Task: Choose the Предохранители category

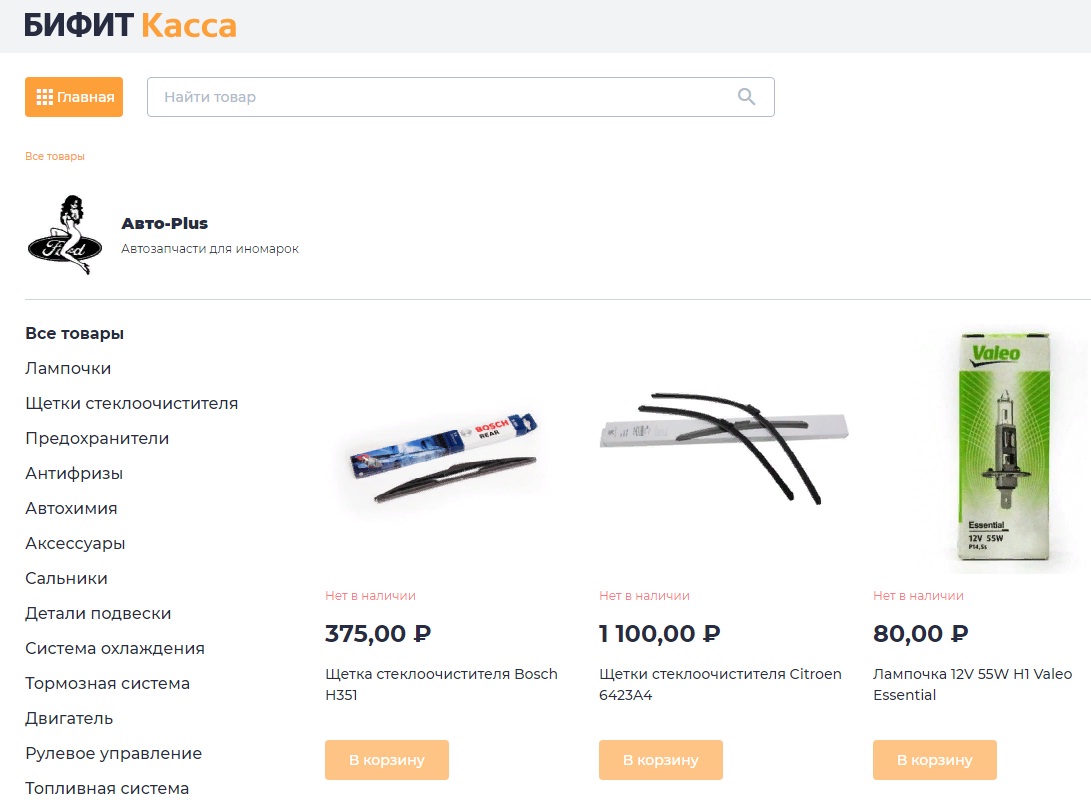Action: (97, 438)
